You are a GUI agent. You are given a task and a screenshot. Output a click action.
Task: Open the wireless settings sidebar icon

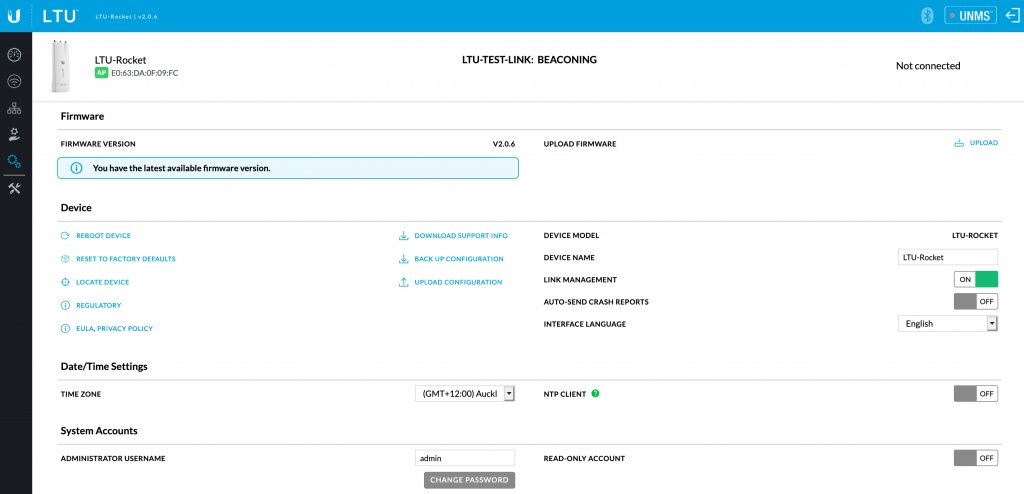14,81
